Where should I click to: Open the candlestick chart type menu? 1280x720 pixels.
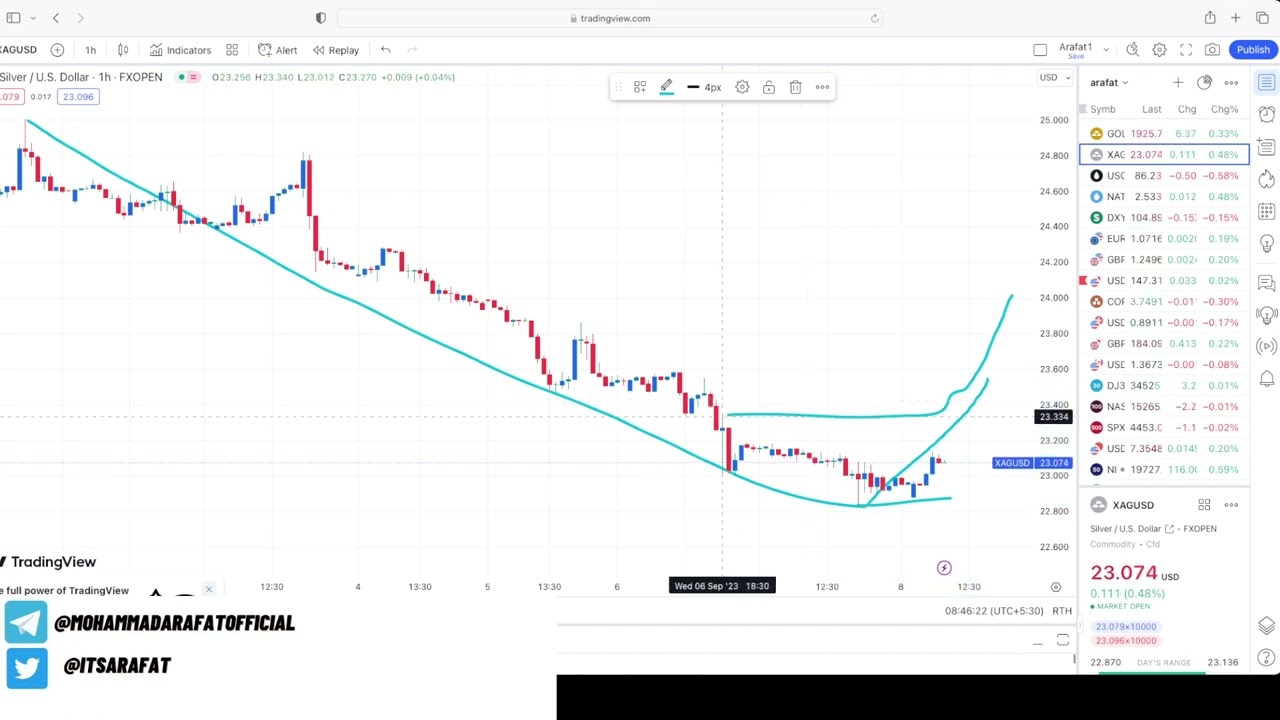coord(123,50)
